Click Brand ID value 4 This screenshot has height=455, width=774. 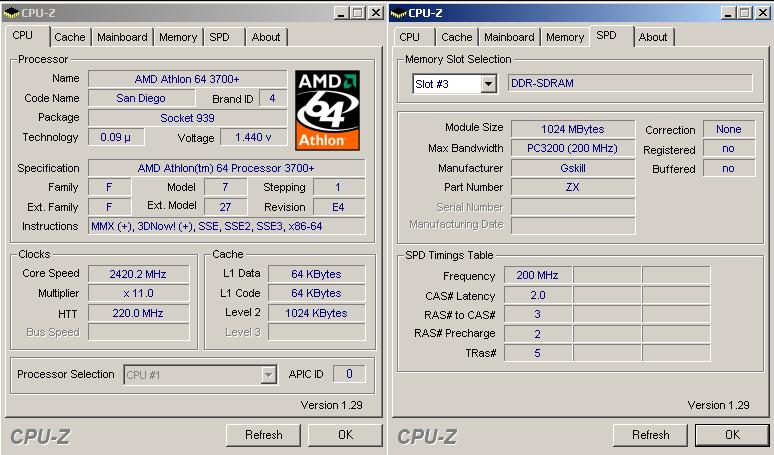click(272, 98)
